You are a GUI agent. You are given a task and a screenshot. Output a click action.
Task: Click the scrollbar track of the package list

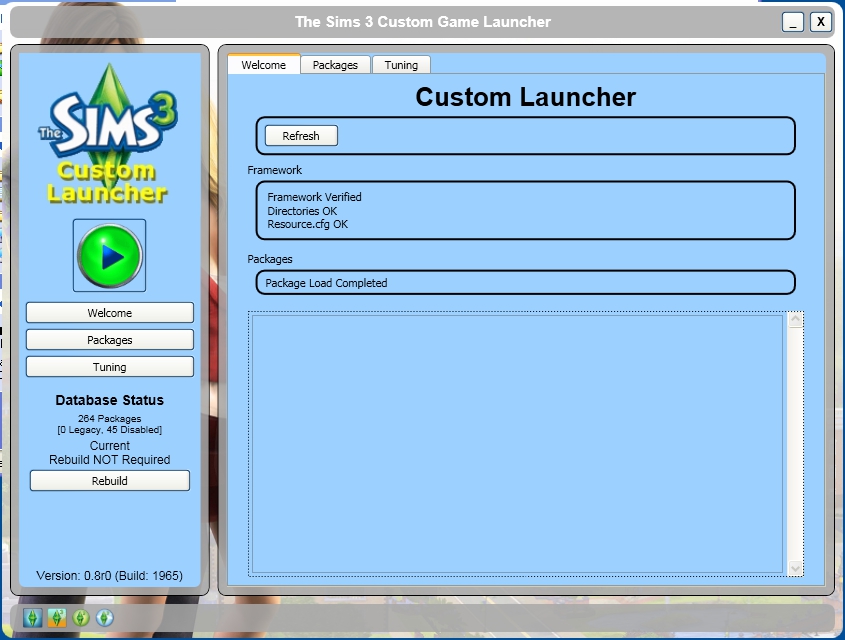pyautogui.click(x=797, y=446)
